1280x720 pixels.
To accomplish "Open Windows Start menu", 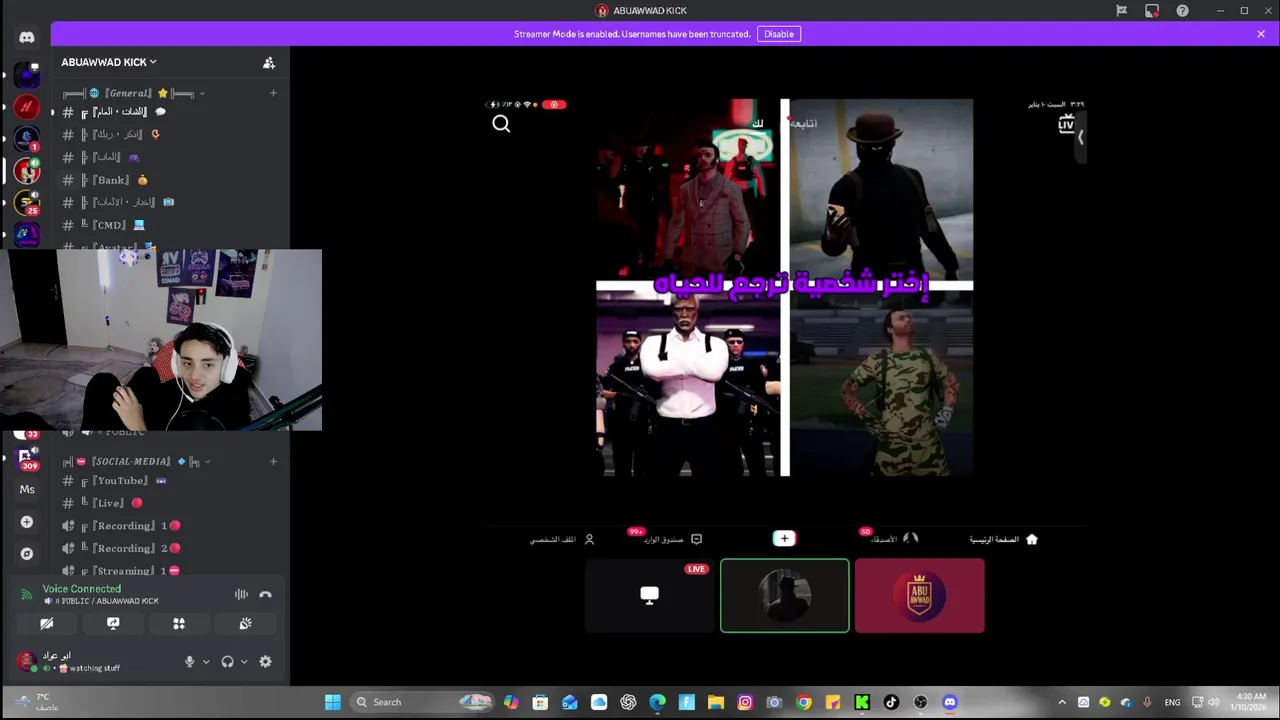I will [x=333, y=702].
